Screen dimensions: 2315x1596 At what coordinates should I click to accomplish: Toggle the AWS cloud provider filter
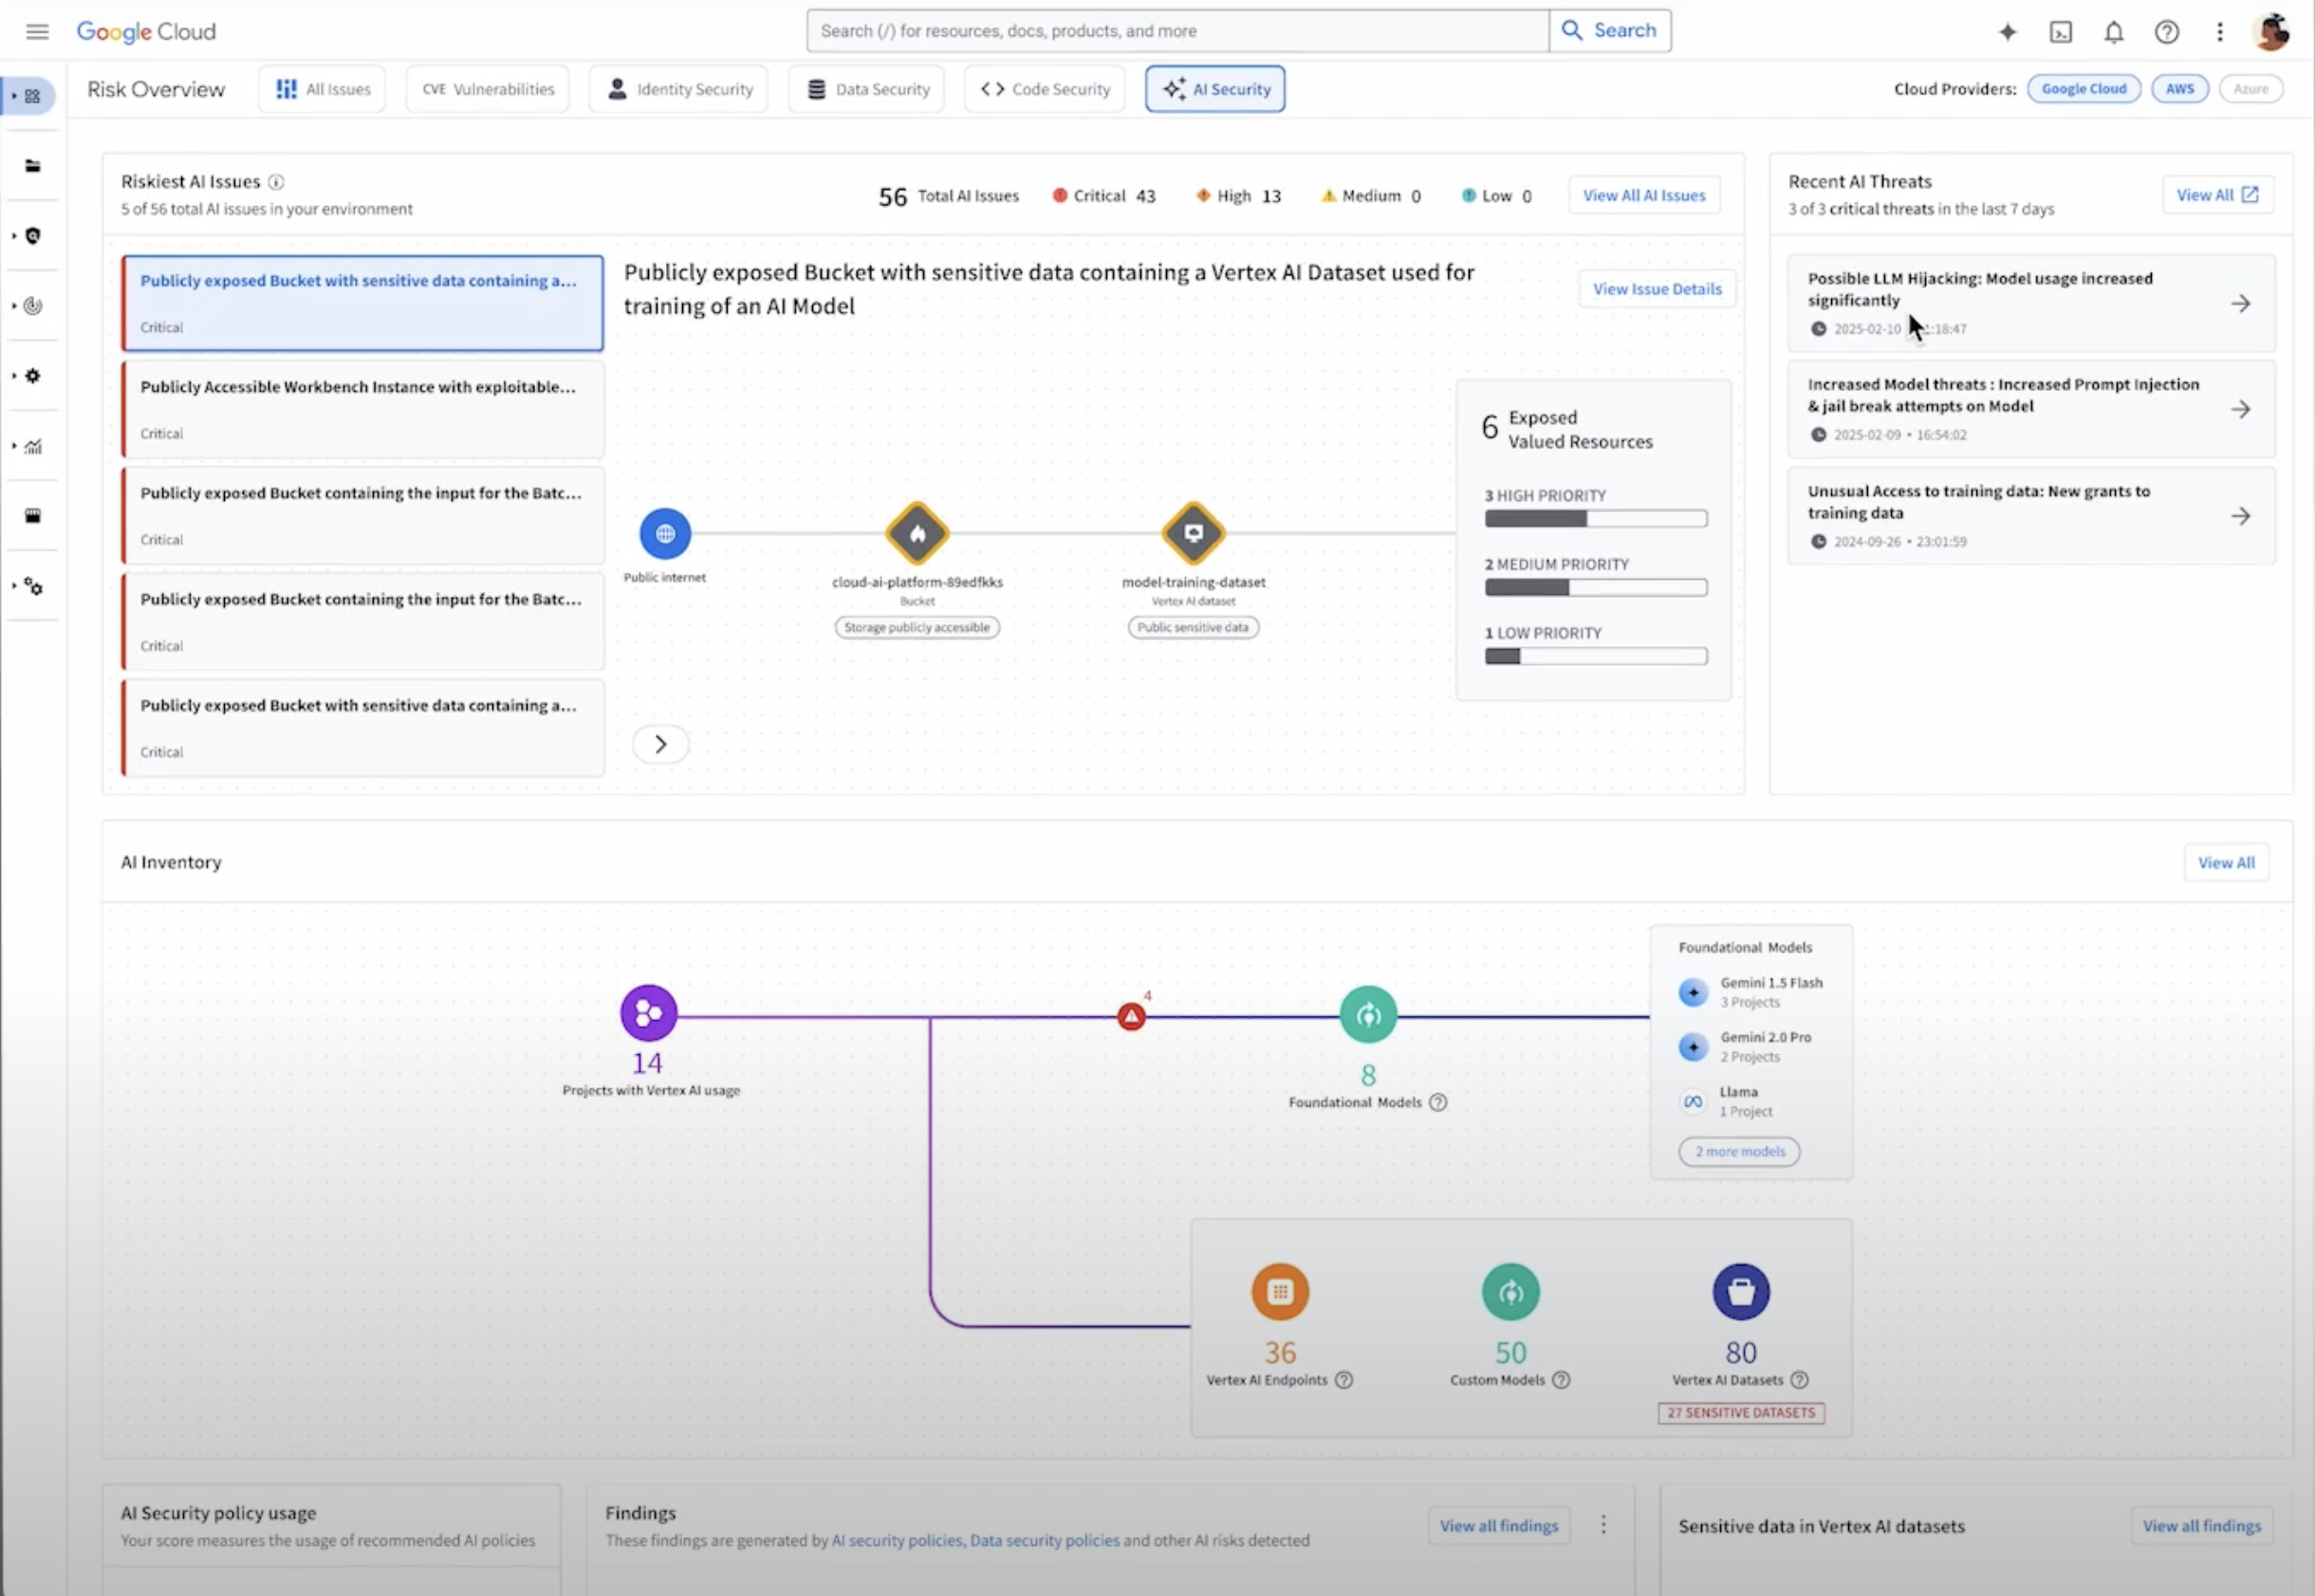pyautogui.click(x=2179, y=89)
